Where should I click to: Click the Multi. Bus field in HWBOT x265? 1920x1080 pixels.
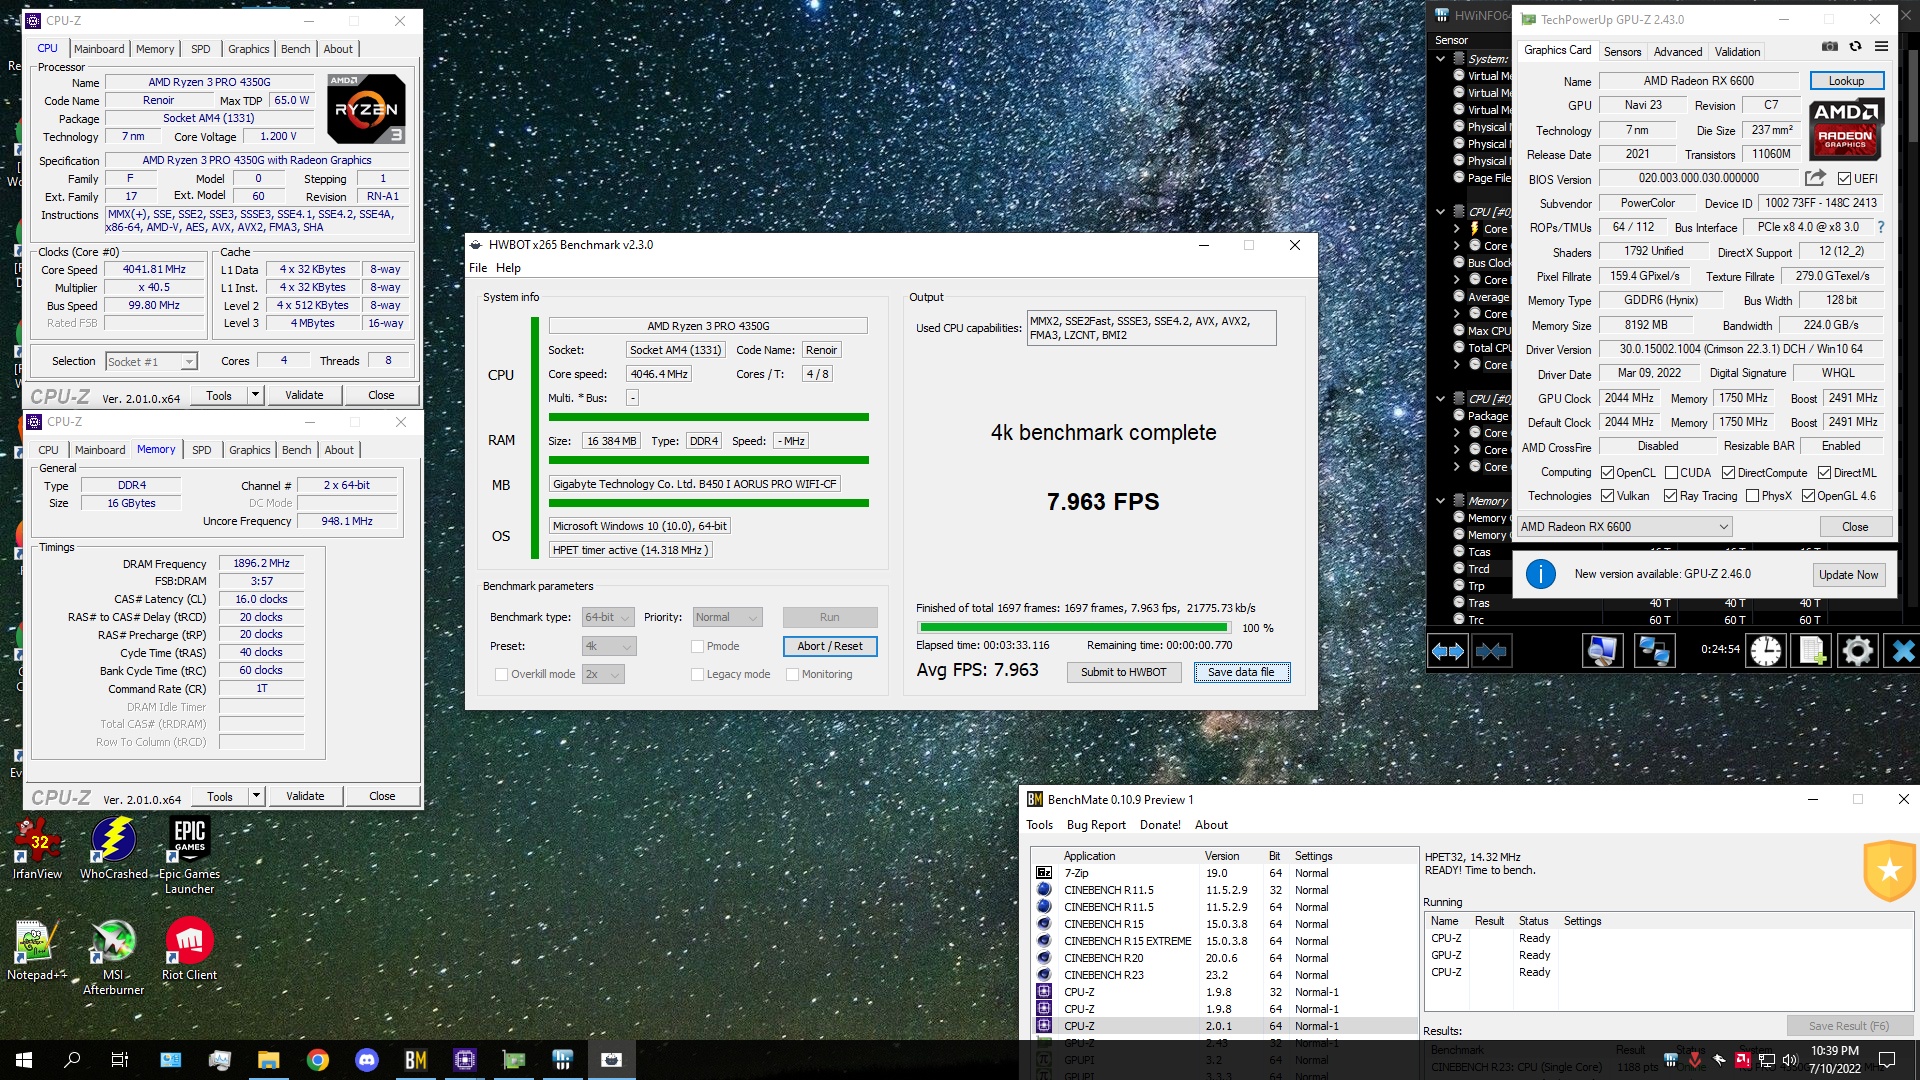(x=632, y=398)
